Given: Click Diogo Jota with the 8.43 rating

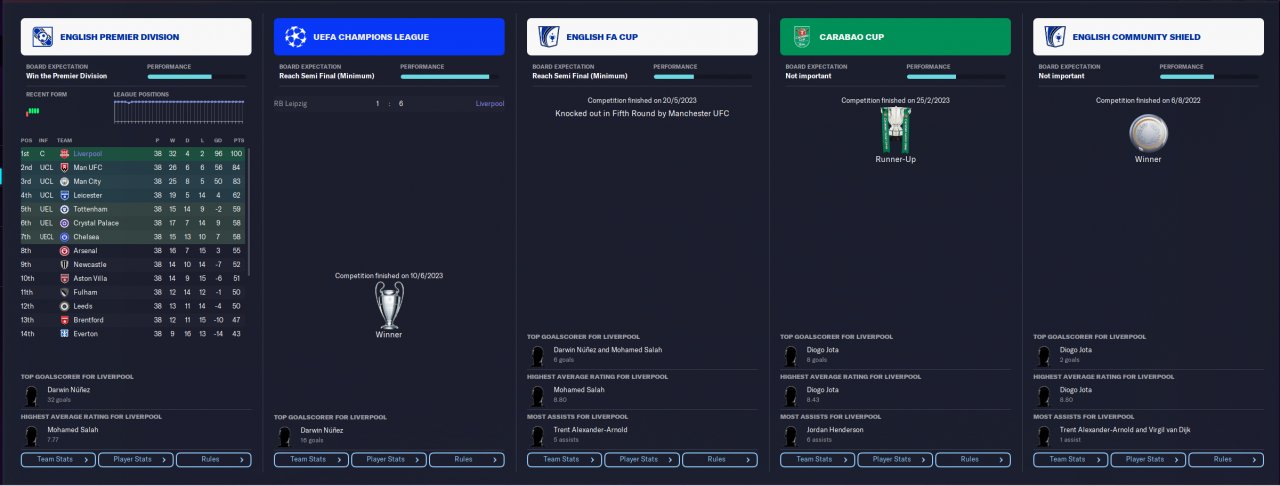Looking at the screenshot, I should (823, 390).
